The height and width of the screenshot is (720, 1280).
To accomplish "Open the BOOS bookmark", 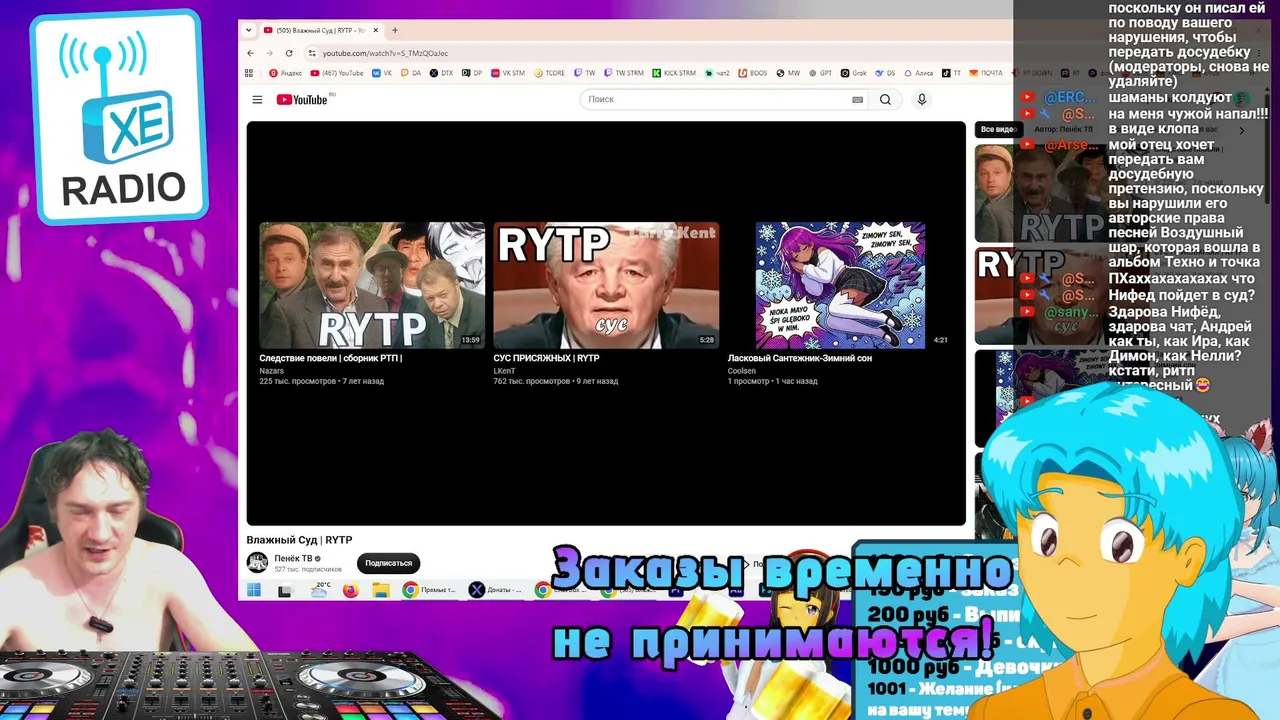I will [752, 73].
